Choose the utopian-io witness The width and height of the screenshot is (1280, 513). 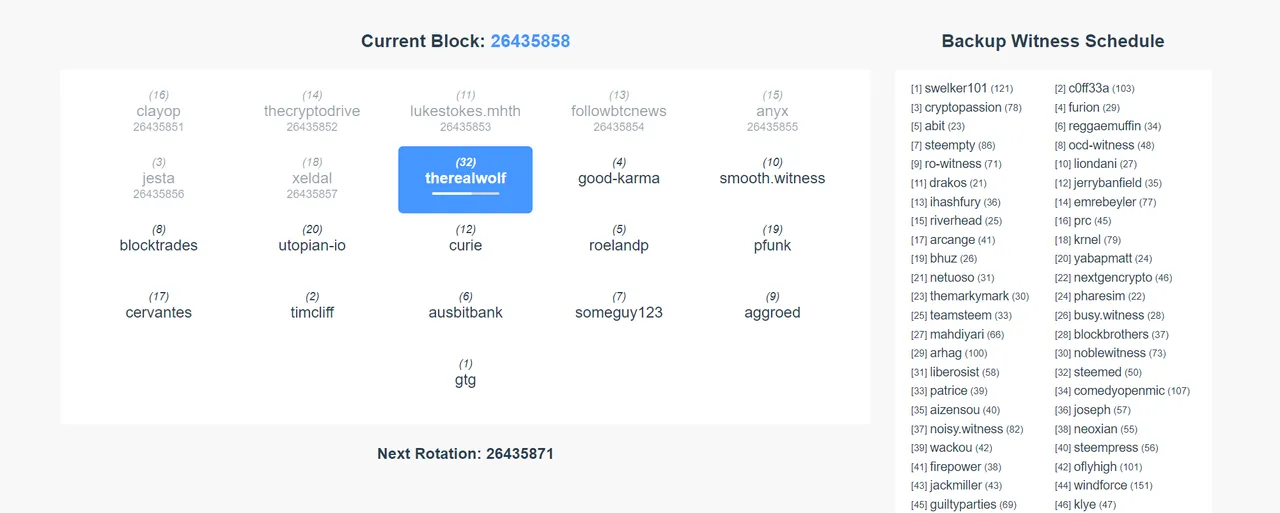click(312, 245)
